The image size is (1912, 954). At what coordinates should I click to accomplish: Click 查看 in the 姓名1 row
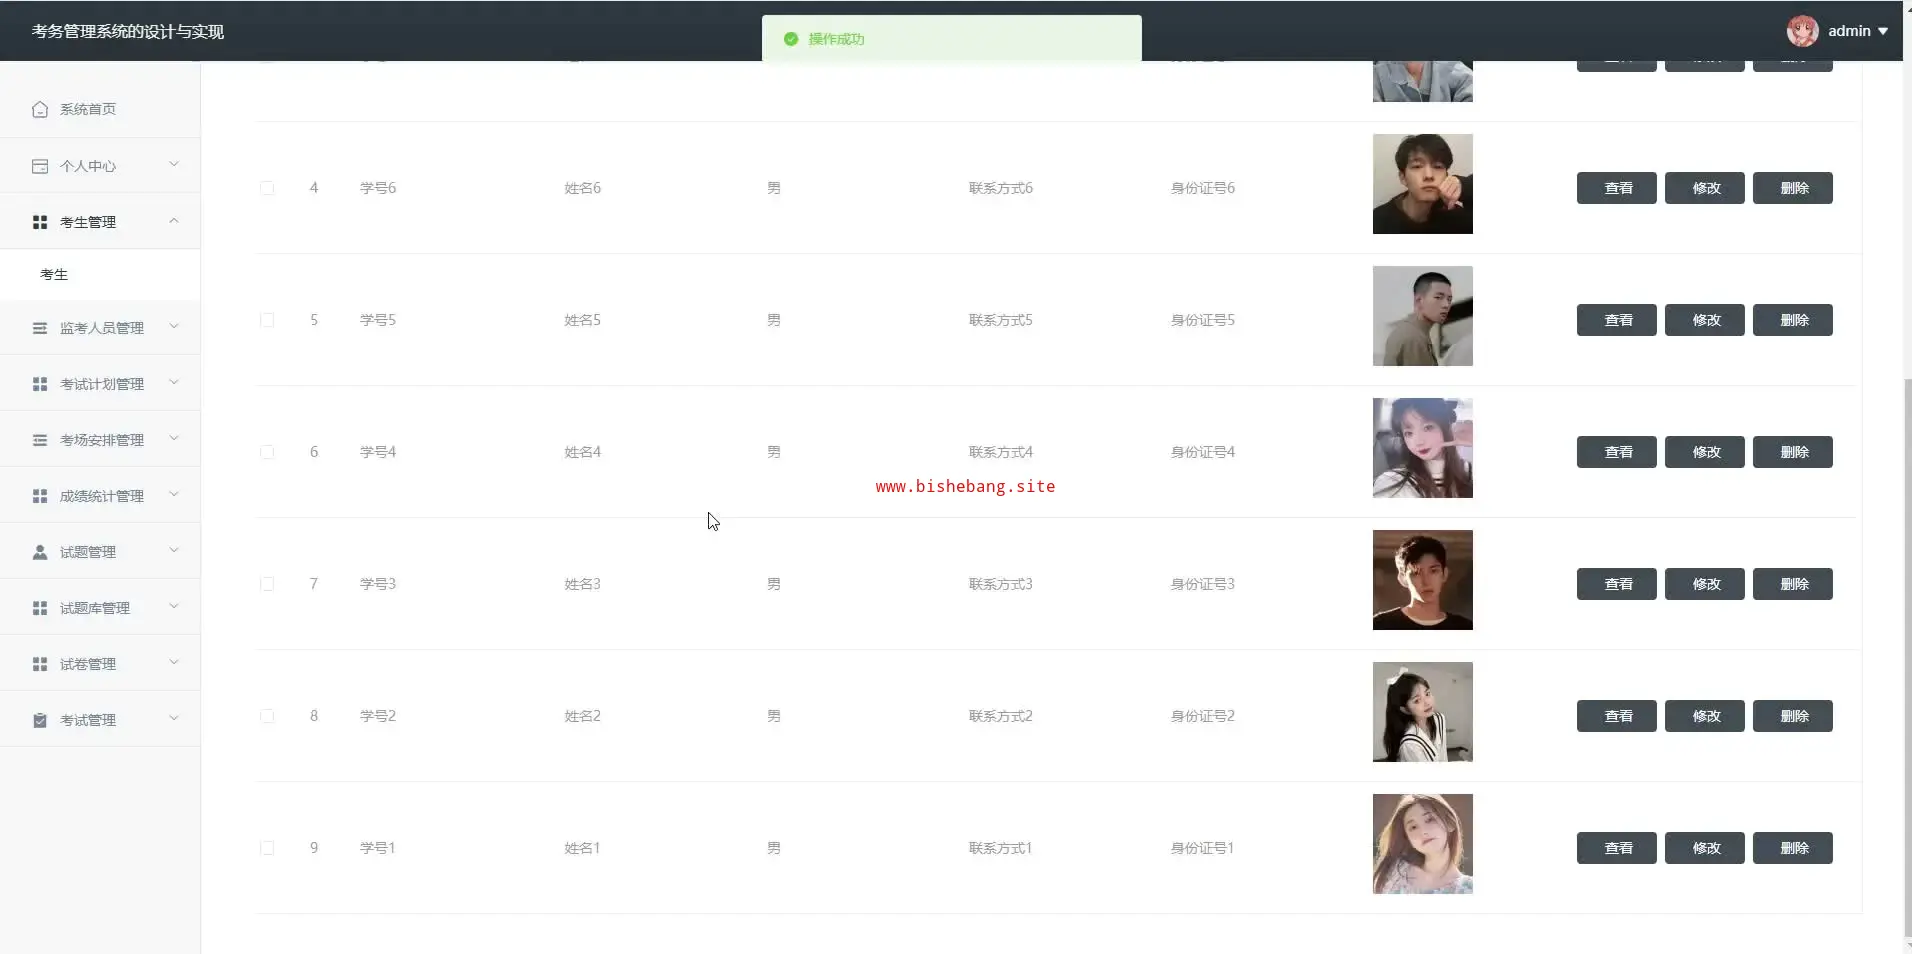tap(1617, 848)
